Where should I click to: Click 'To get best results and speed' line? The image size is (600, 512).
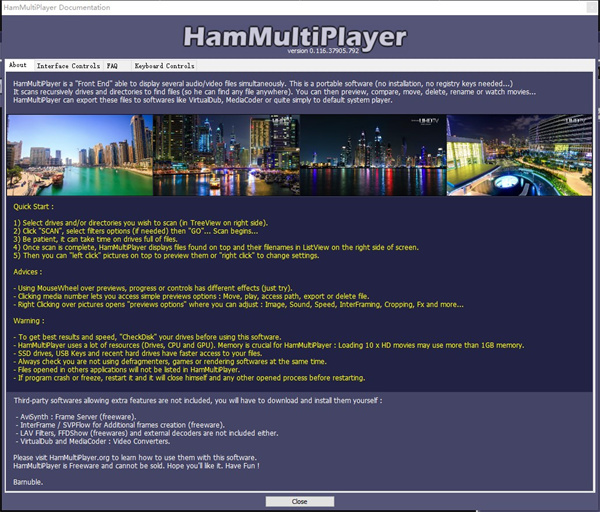pyautogui.click(x=147, y=337)
